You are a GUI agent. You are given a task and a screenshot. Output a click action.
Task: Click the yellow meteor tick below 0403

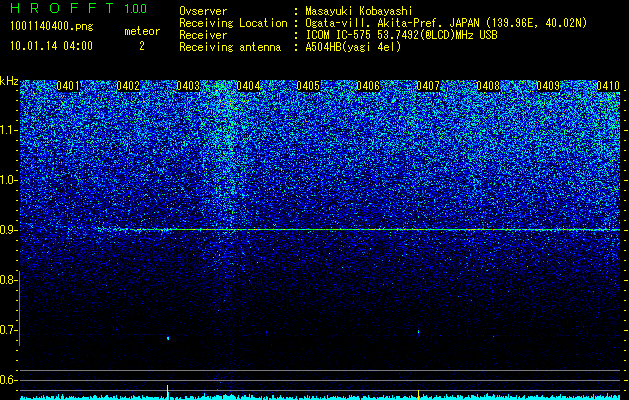click(167, 392)
